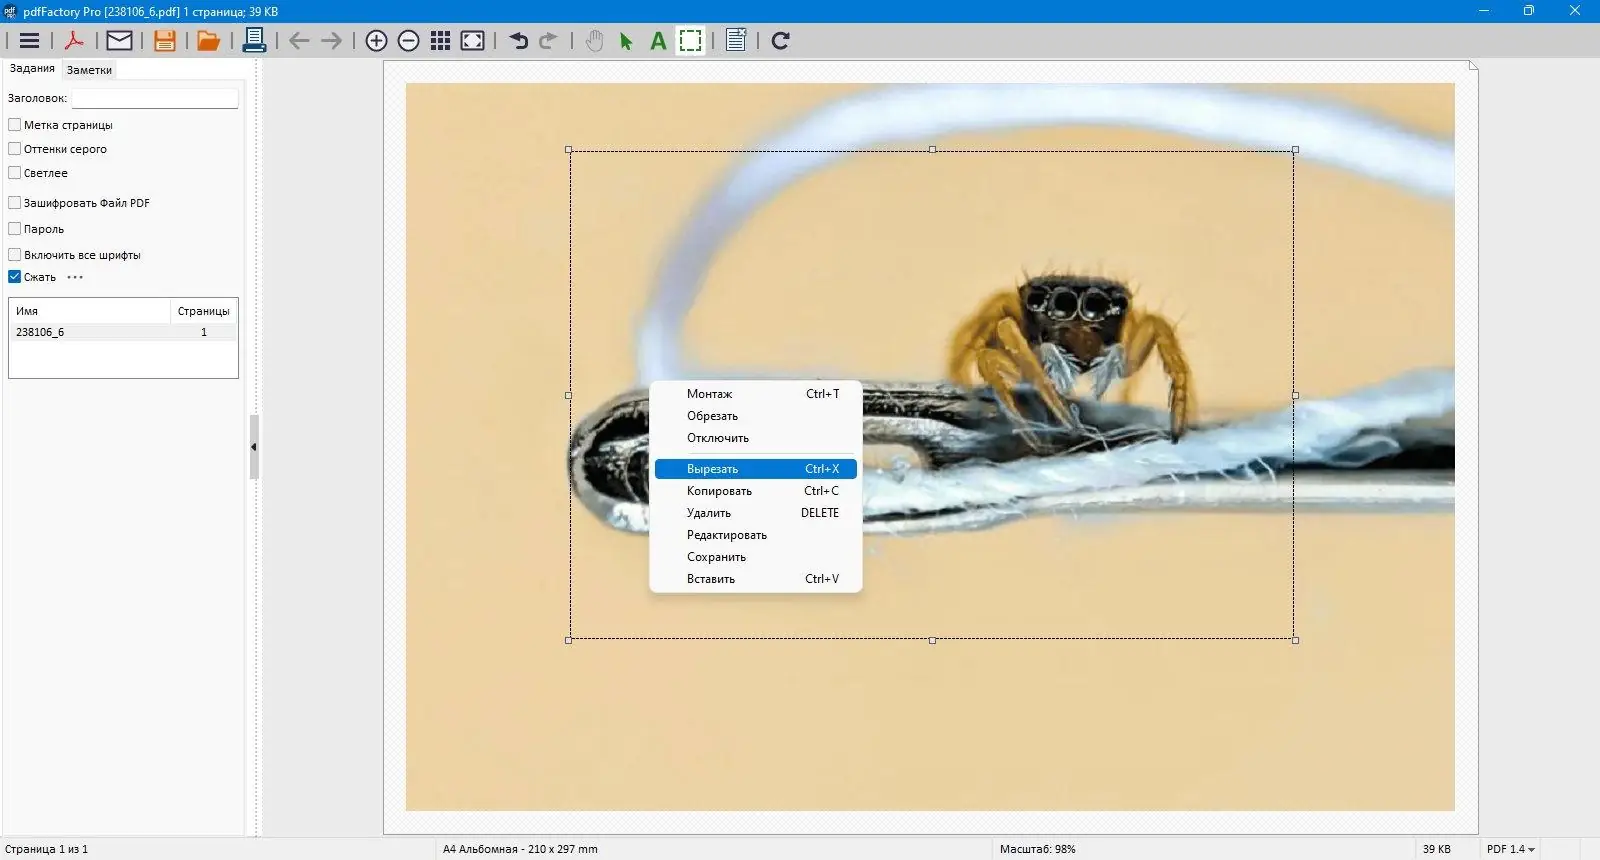
Task: Select the text tool A icon
Action: click(x=658, y=41)
